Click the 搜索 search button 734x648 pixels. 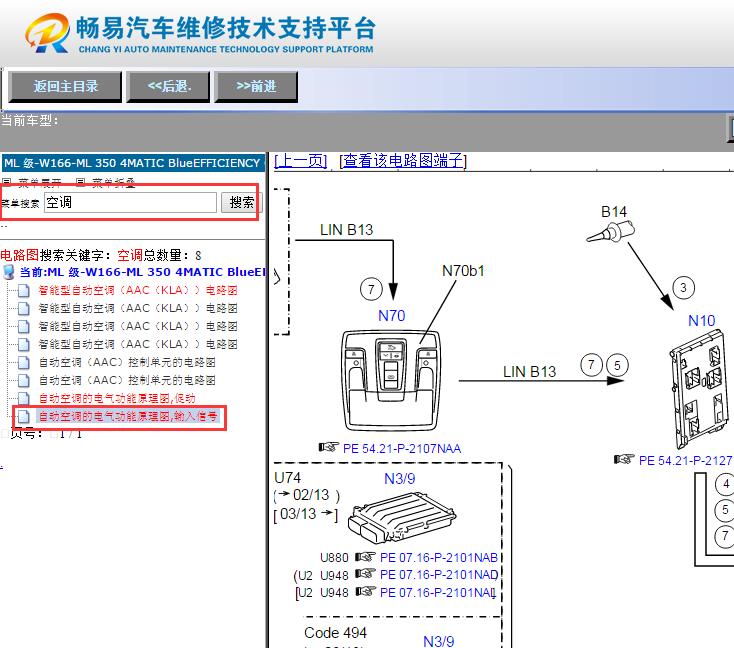coord(242,202)
